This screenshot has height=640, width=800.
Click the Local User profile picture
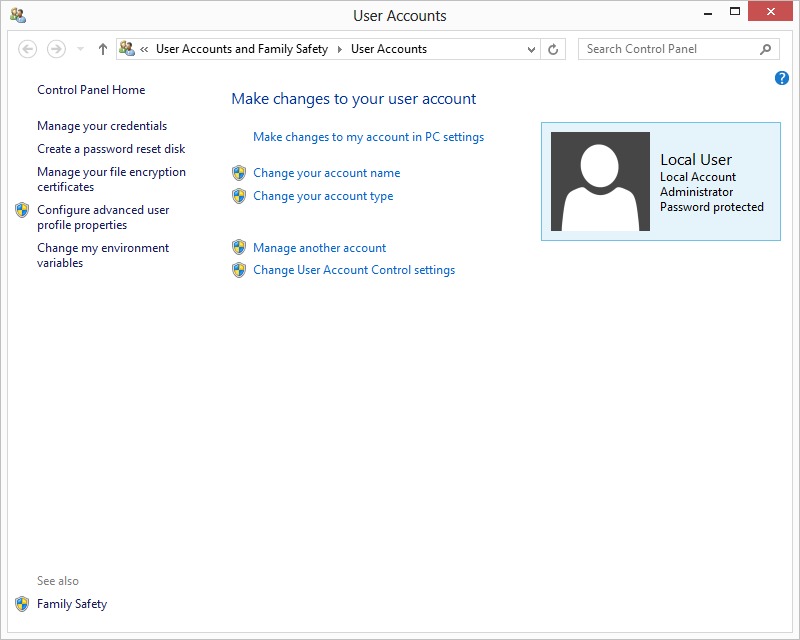coord(600,182)
